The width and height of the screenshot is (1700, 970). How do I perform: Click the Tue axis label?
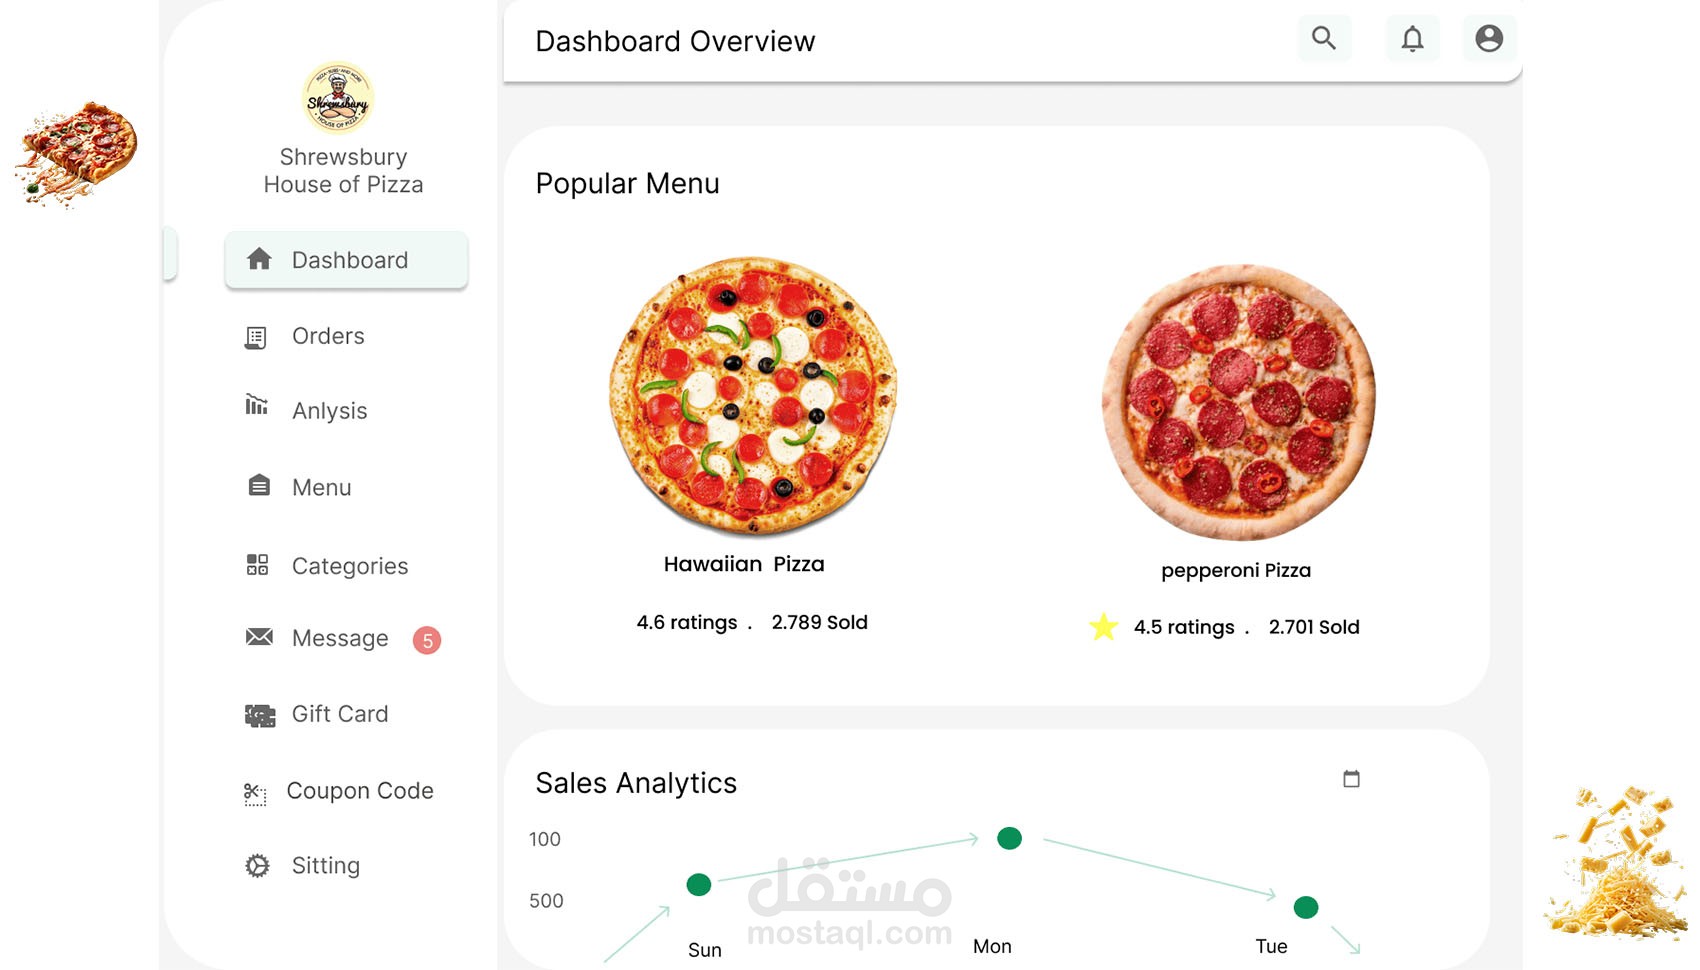click(x=1271, y=946)
